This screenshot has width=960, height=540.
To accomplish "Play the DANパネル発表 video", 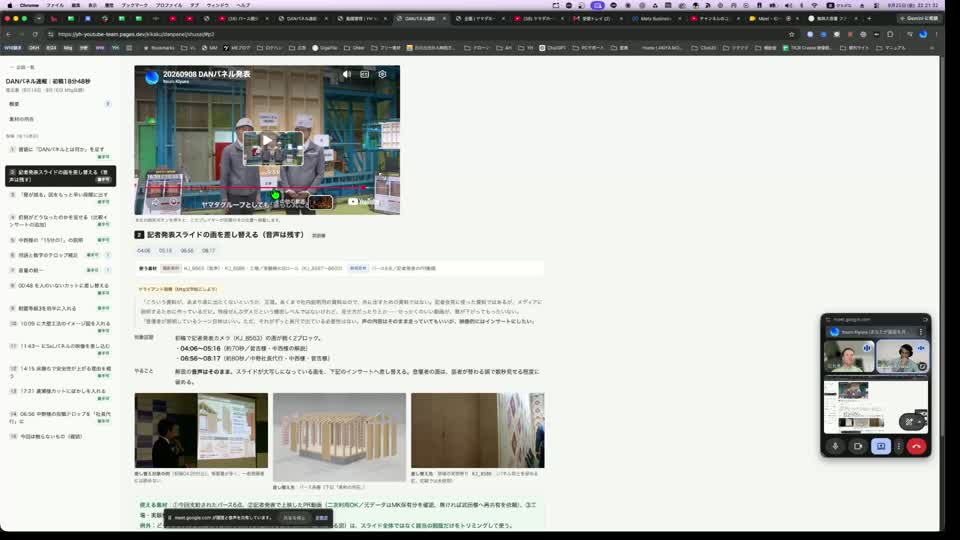I will [268, 140].
